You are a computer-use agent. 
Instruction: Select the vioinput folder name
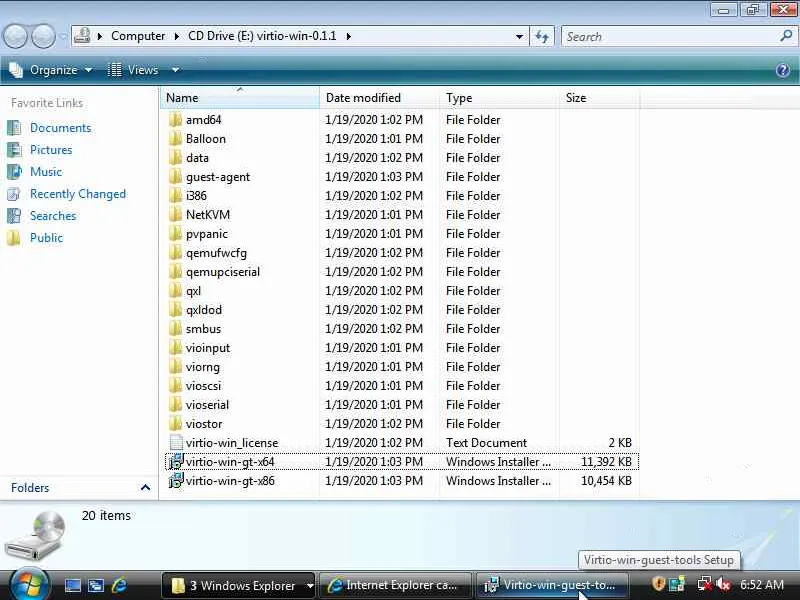[208, 348]
